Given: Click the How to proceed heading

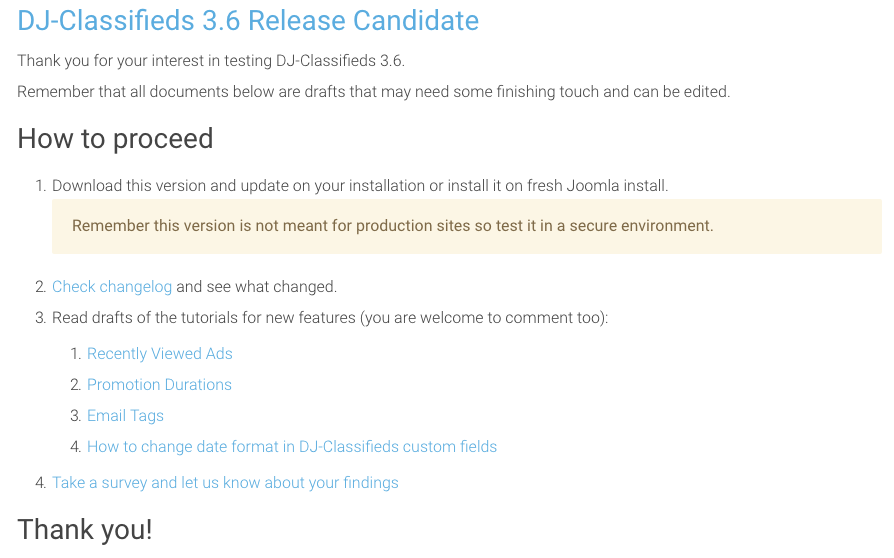Looking at the screenshot, I should tap(115, 139).
